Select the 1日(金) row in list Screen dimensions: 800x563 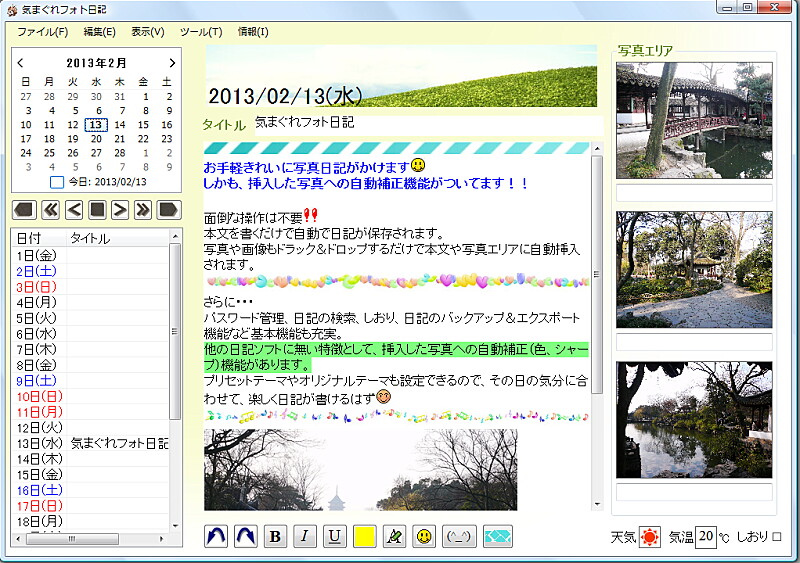tap(90, 255)
